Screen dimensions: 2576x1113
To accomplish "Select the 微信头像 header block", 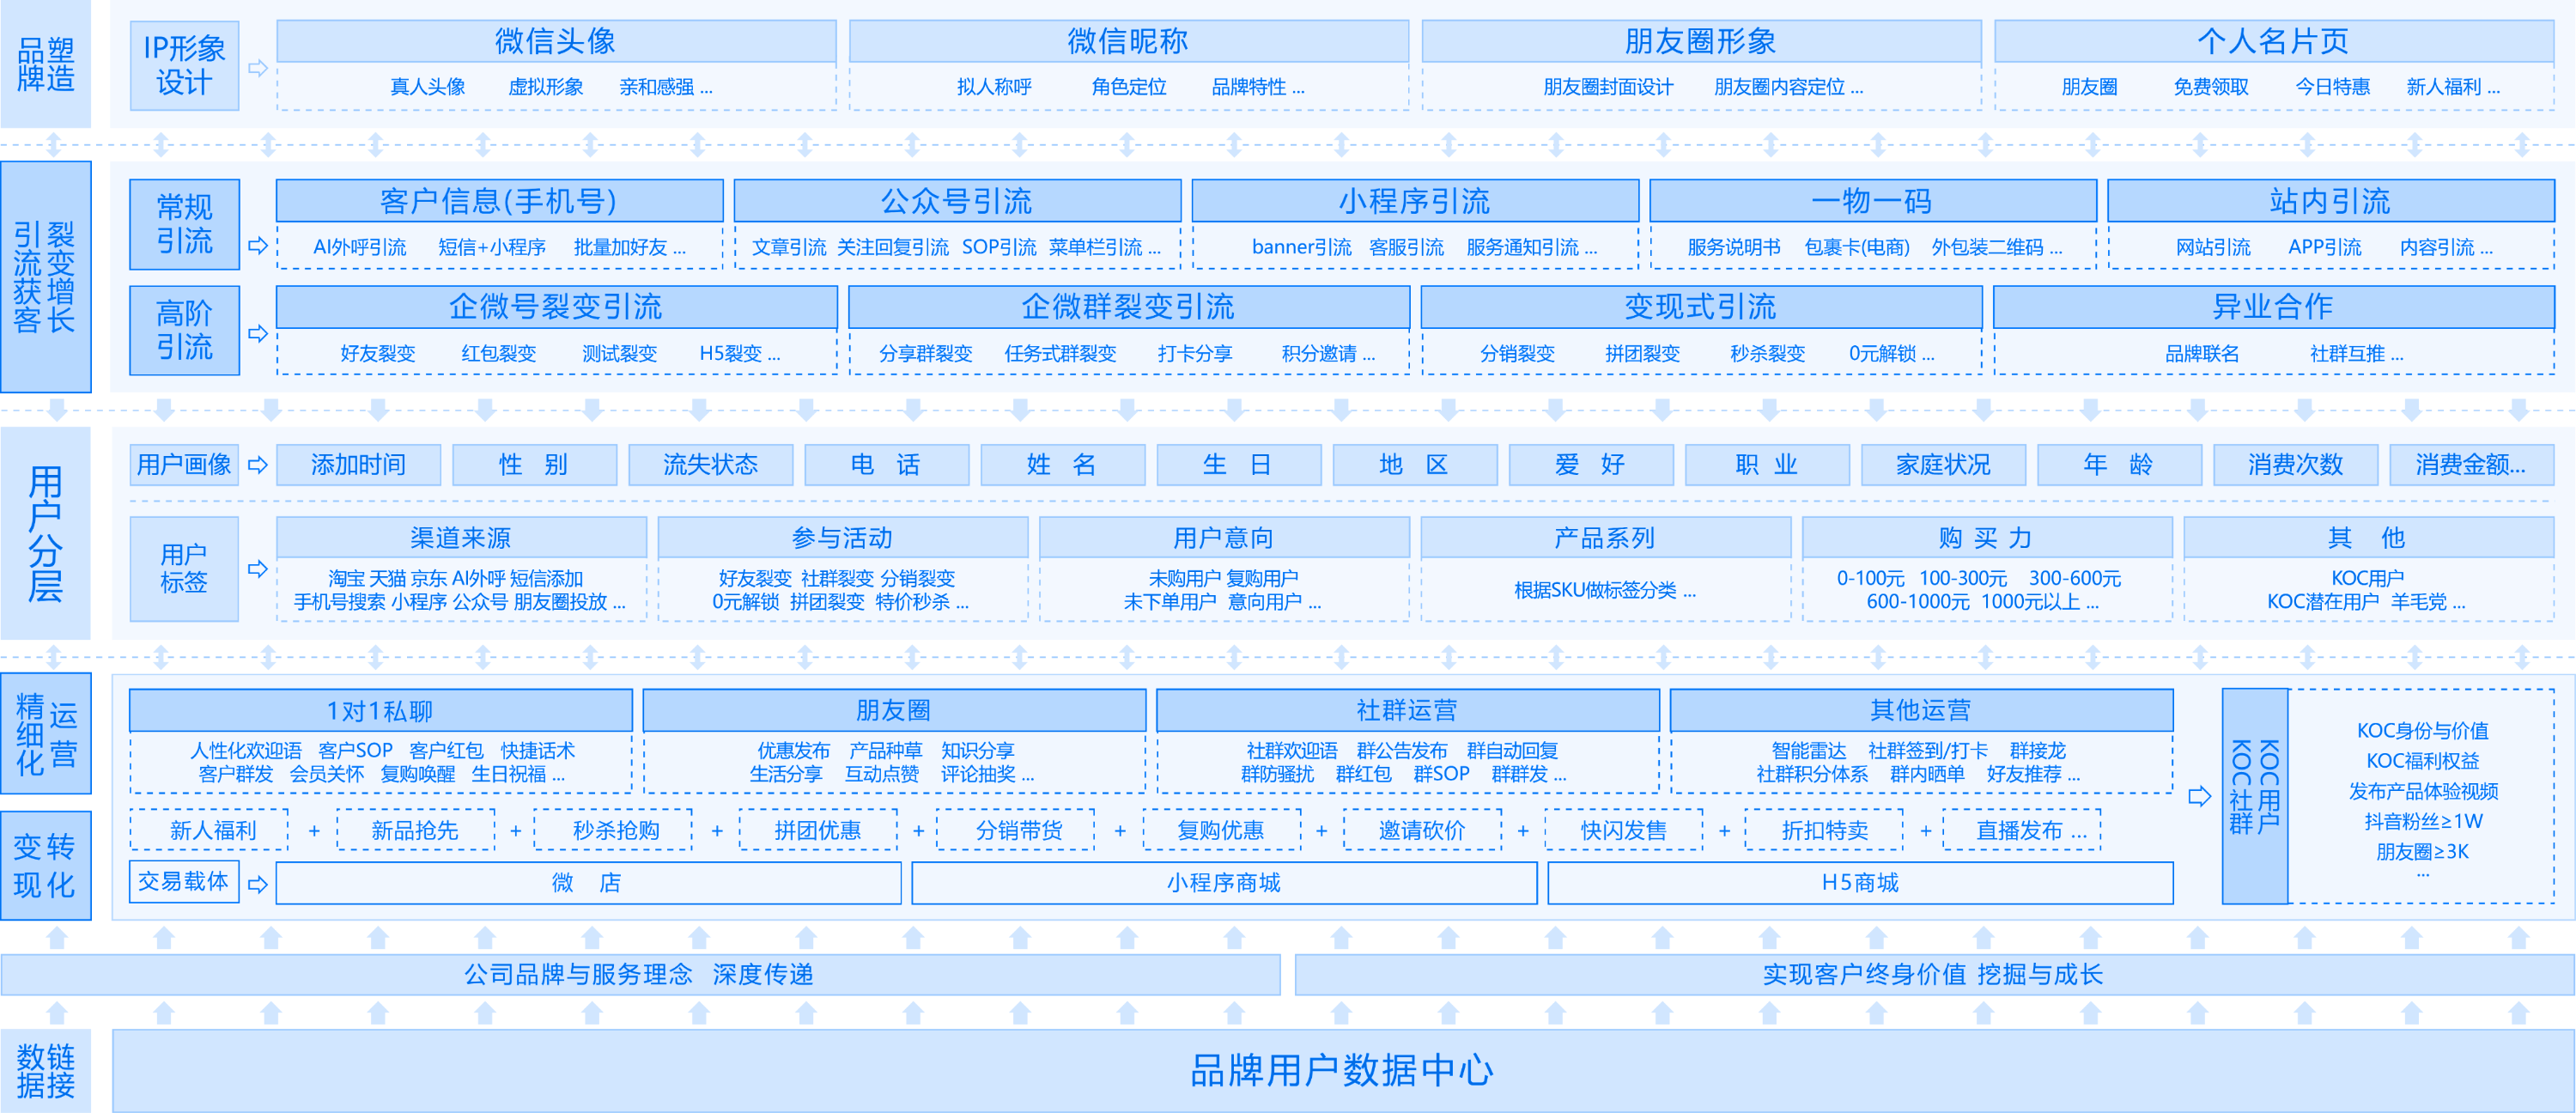I will pyautogui.click(x=556, y=41).
